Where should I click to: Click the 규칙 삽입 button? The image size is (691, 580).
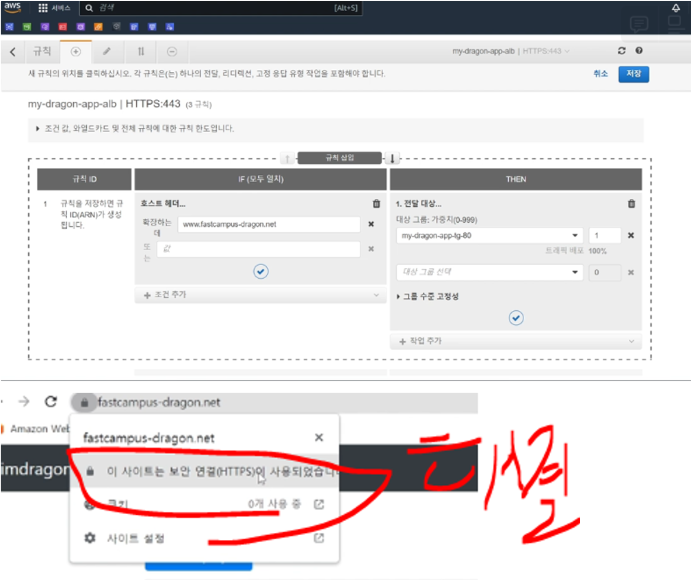point(339,158)
